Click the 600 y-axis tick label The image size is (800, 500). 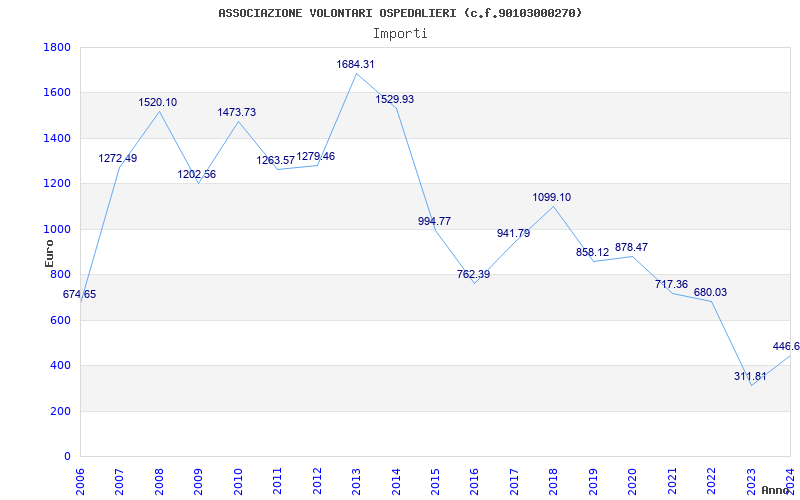(x=60, y=320)
